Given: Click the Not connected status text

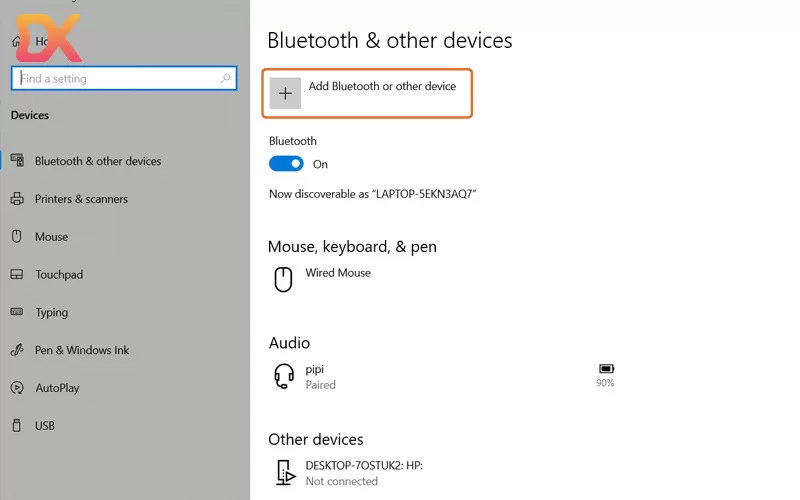Looking at the screenshot, I should [341, 481].
